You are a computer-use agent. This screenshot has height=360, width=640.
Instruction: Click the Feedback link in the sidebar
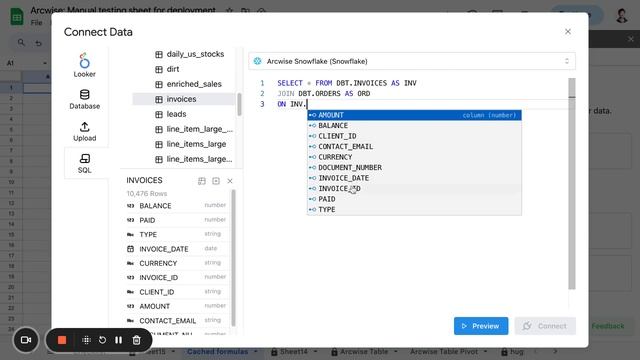608,326
